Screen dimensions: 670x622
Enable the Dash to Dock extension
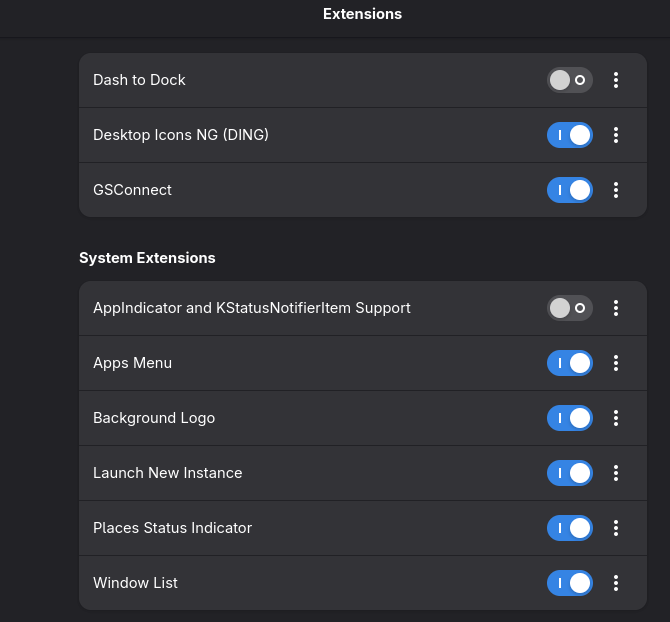[570, 80]
